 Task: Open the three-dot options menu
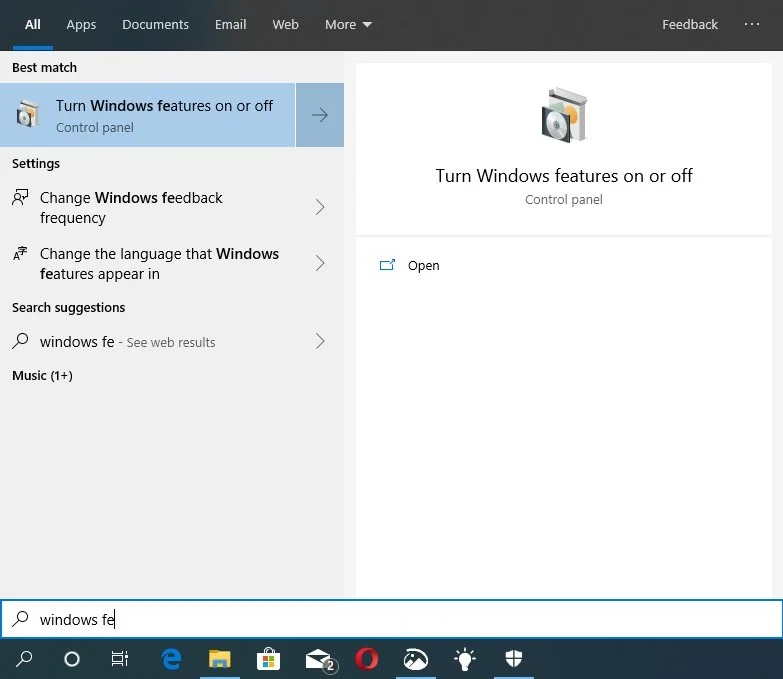coord(752,24)
